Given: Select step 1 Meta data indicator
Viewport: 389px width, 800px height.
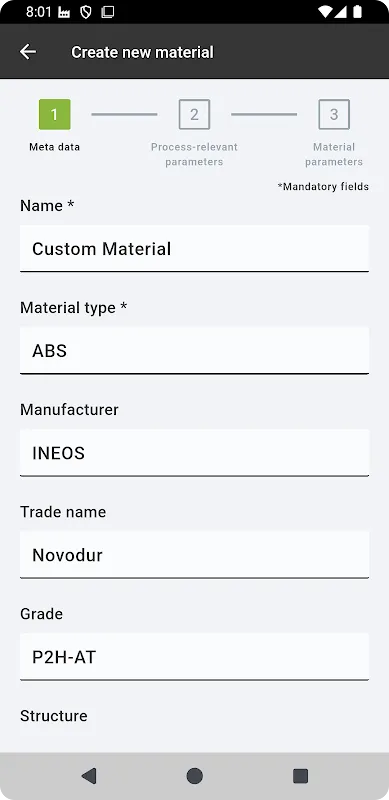Looking at the screenshot, I should 55,114.
